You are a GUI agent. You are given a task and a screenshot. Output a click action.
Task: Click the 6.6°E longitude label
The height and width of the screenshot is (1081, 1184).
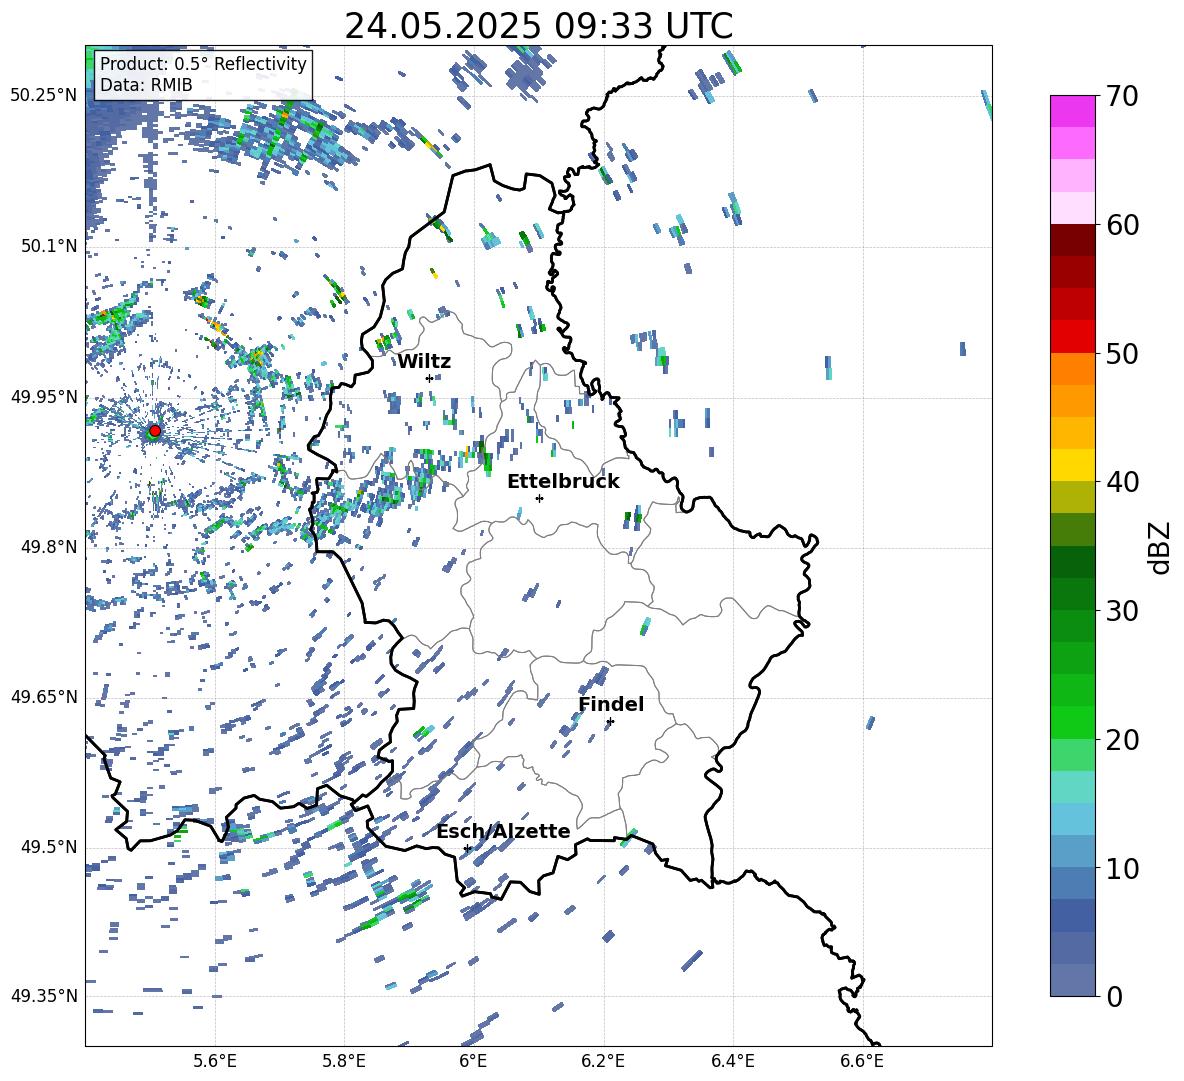(x=862, y=1062)
